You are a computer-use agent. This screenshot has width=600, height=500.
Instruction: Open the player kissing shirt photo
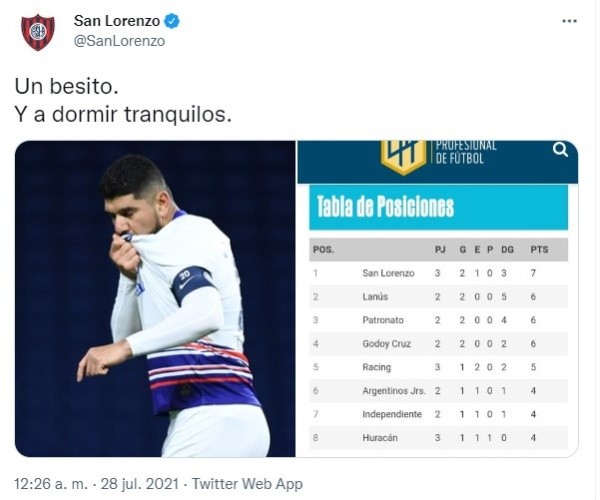155,298
